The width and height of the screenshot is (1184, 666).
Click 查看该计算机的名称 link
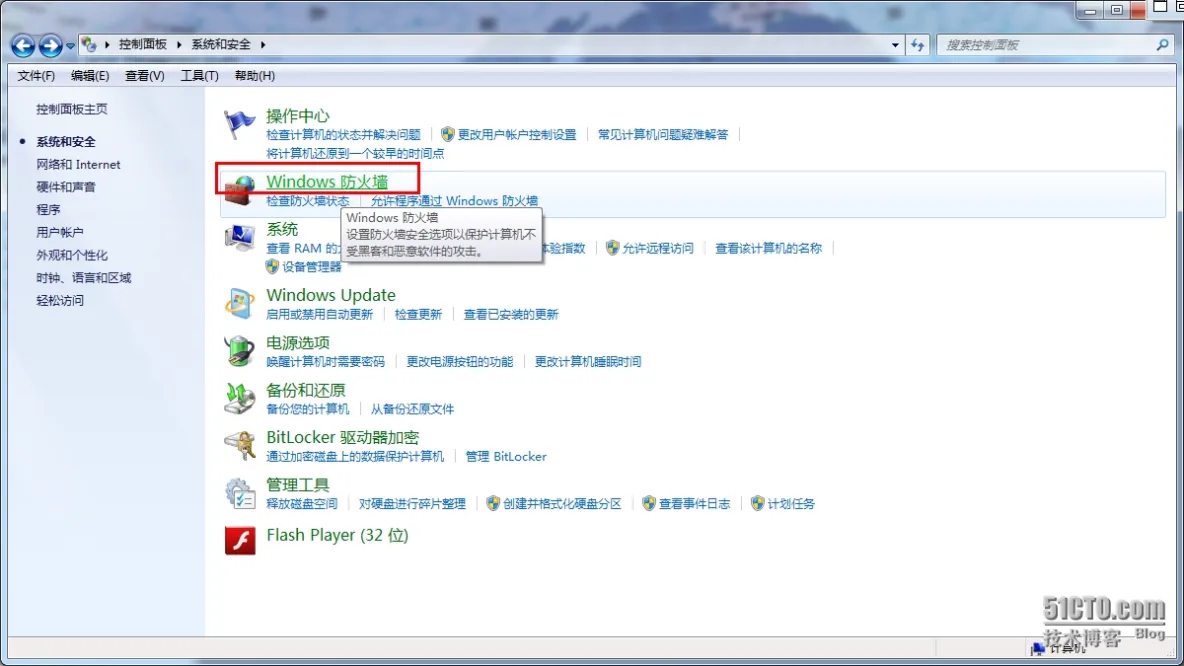tap(768, 248)
